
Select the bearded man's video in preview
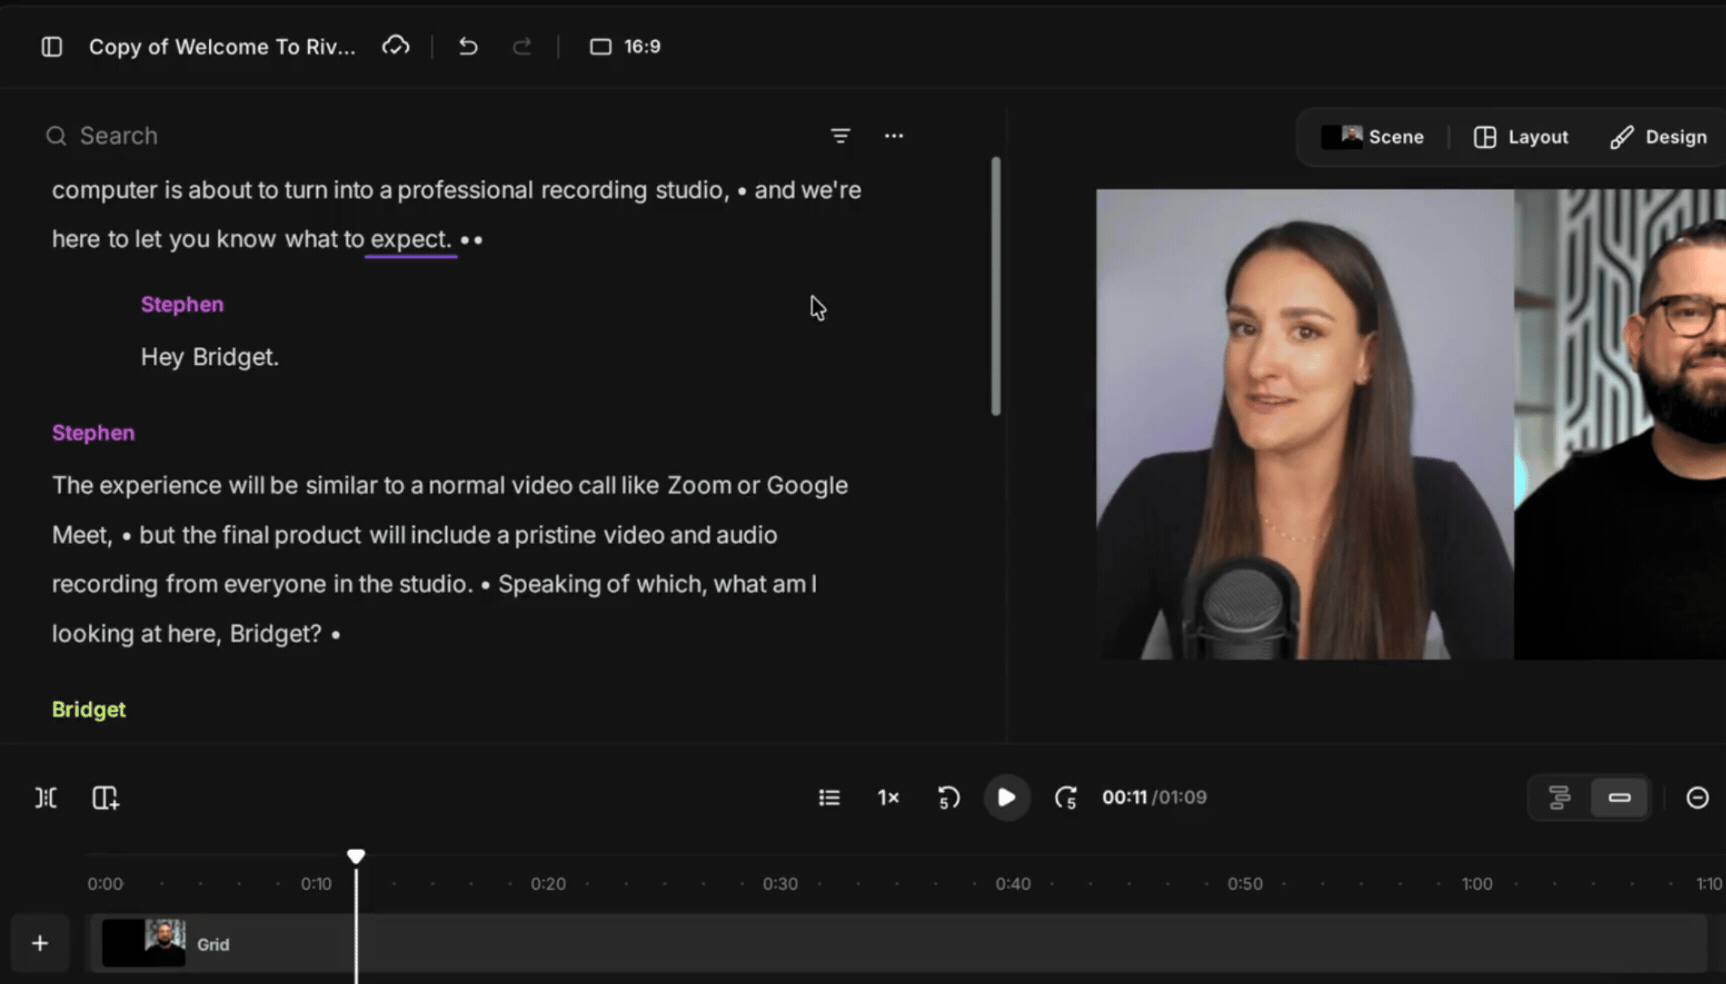pos(1620,424)
